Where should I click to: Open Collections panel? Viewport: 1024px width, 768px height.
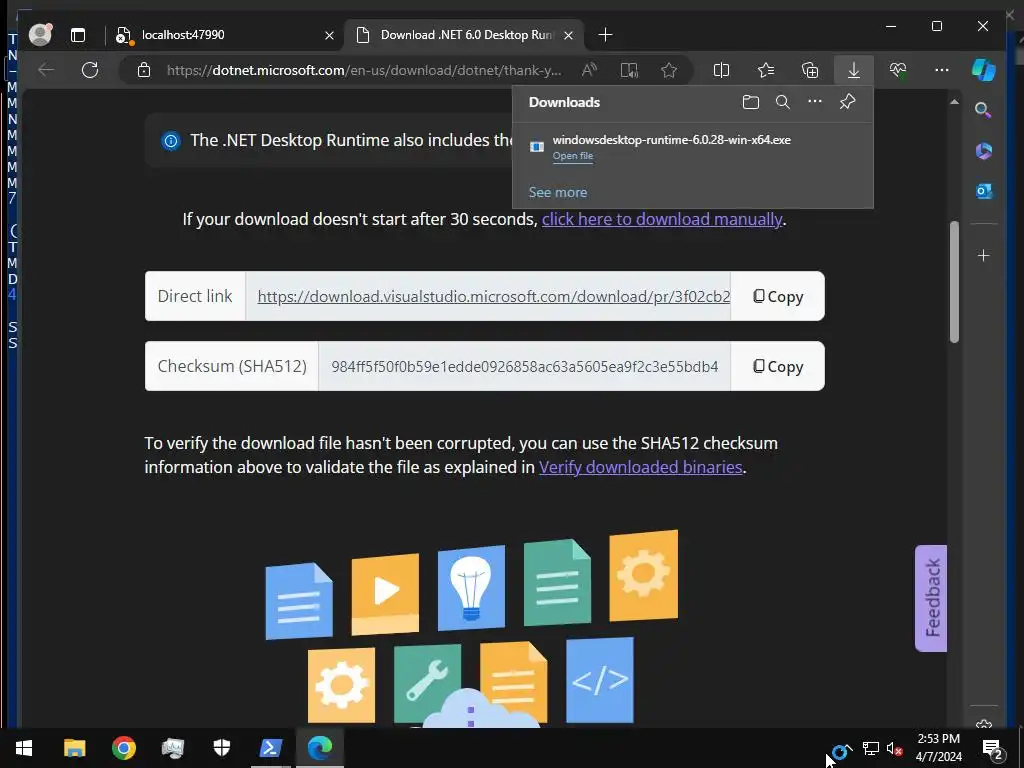(x=810, y=70)
